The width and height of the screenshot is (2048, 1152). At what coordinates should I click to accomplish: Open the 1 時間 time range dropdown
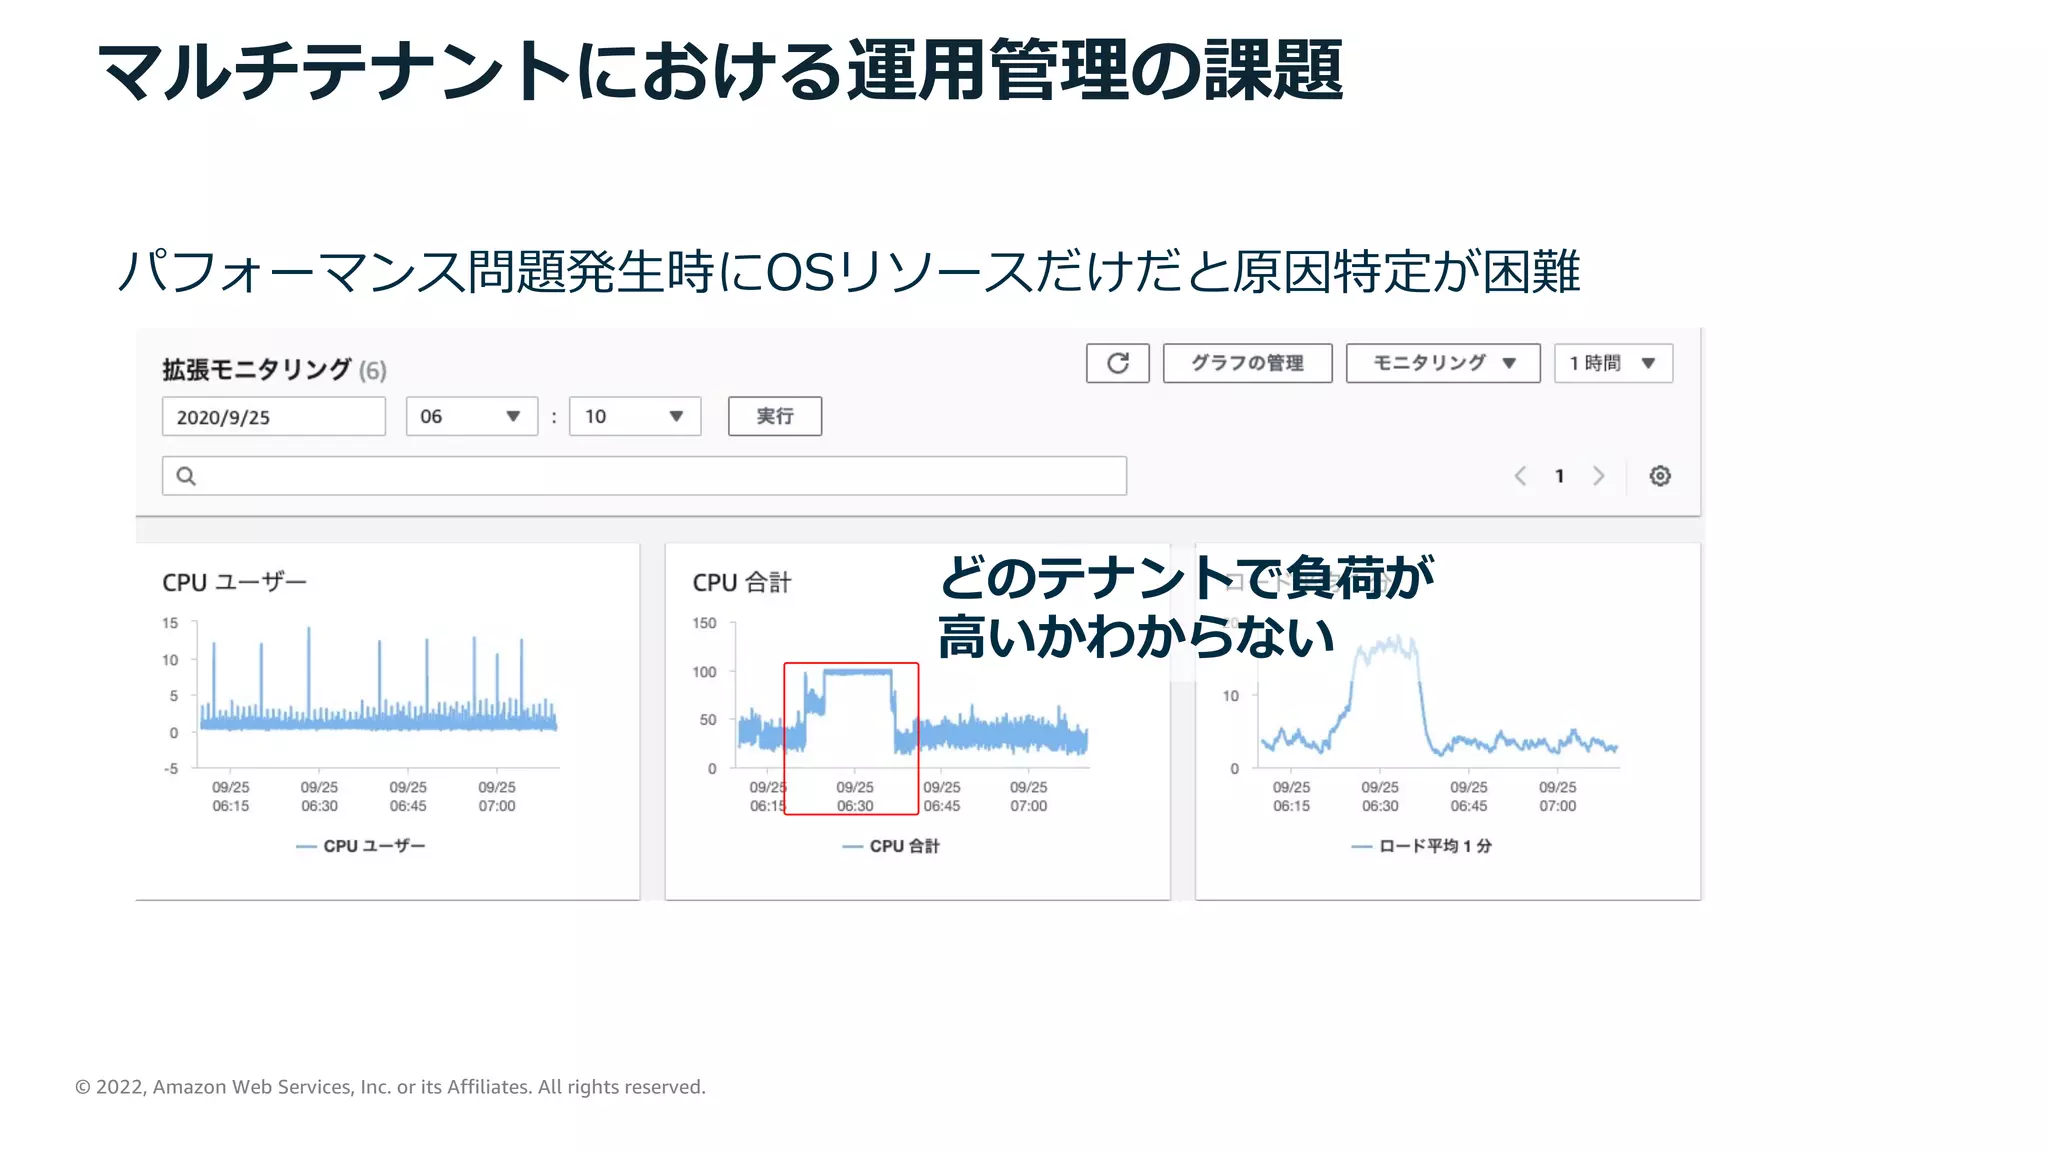(x=1613, y=363)
